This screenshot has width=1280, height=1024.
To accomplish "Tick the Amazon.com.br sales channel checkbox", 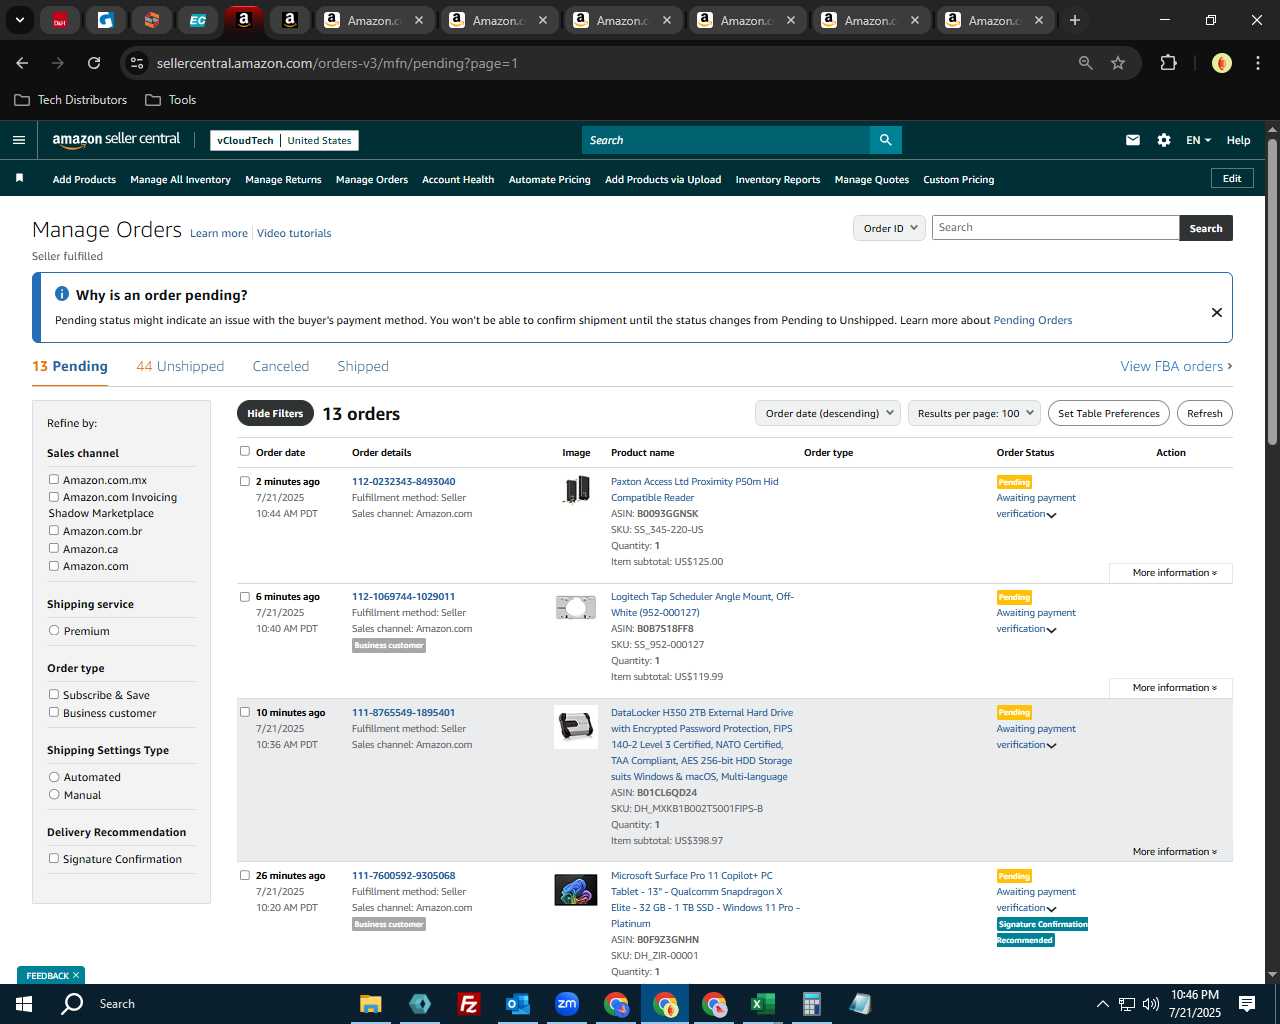I will pyautogui.click(x=54, y=530).
